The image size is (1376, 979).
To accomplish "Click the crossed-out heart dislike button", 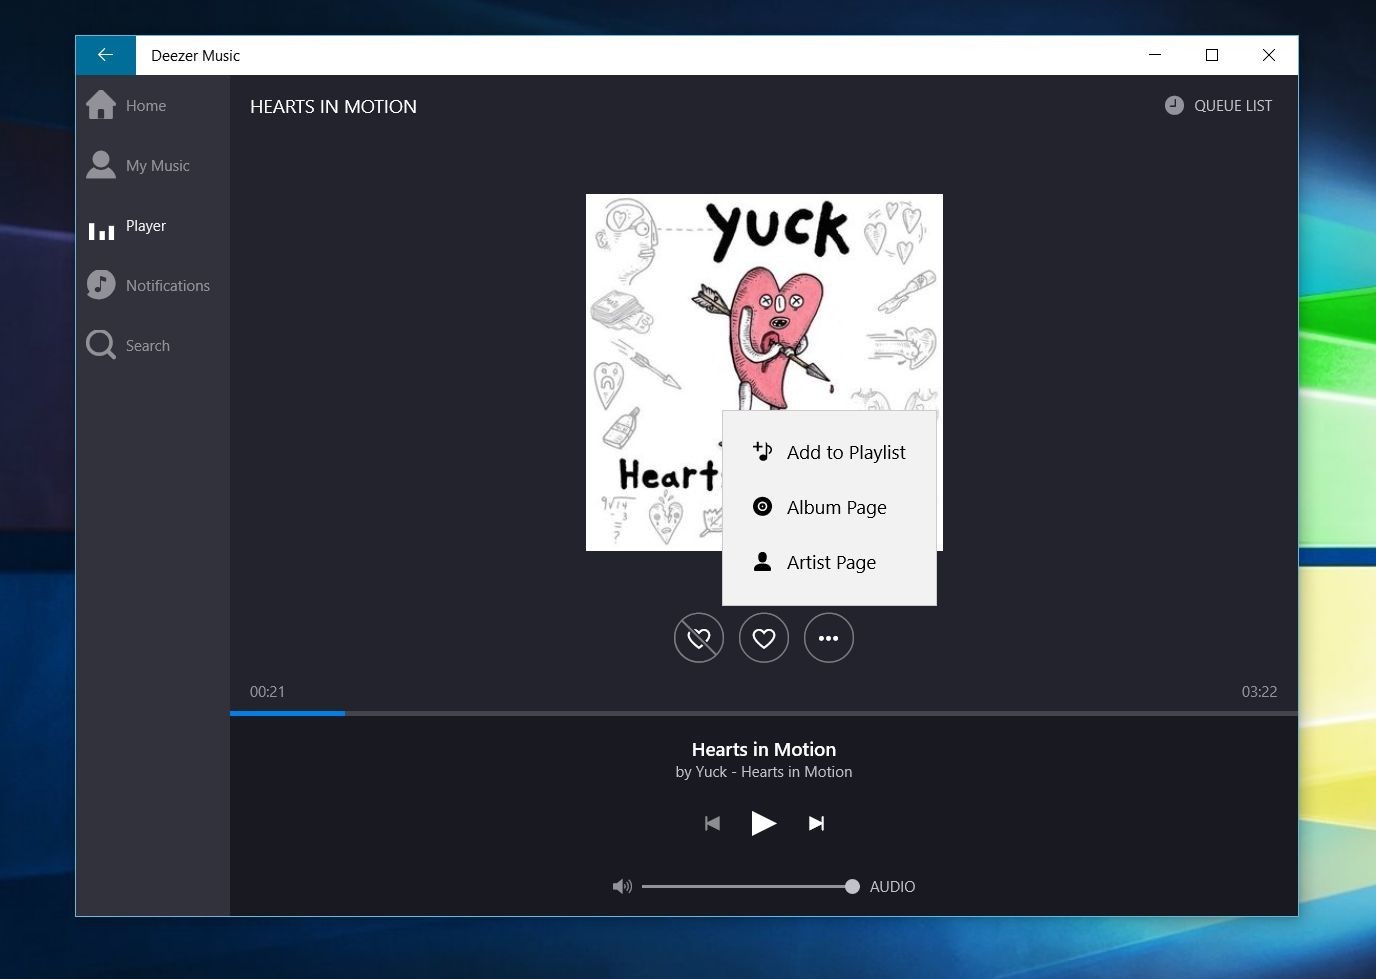I will 699,638.
